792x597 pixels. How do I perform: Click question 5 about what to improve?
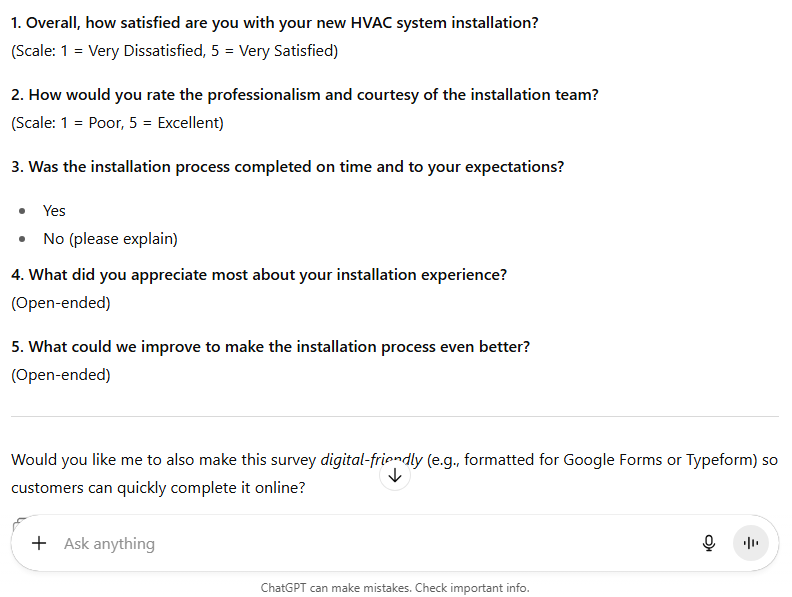270,347
